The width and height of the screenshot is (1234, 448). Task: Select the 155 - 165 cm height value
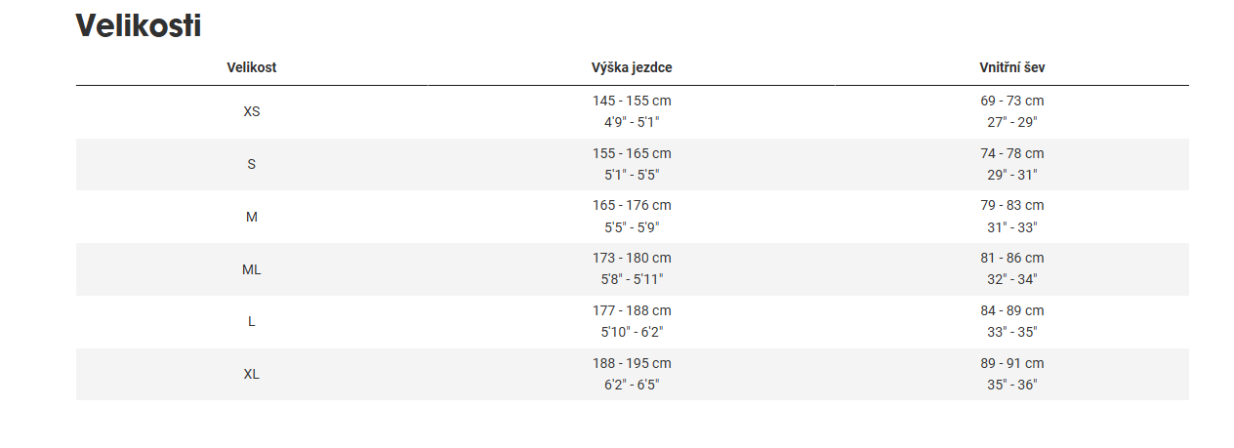[x=631, y=154]
